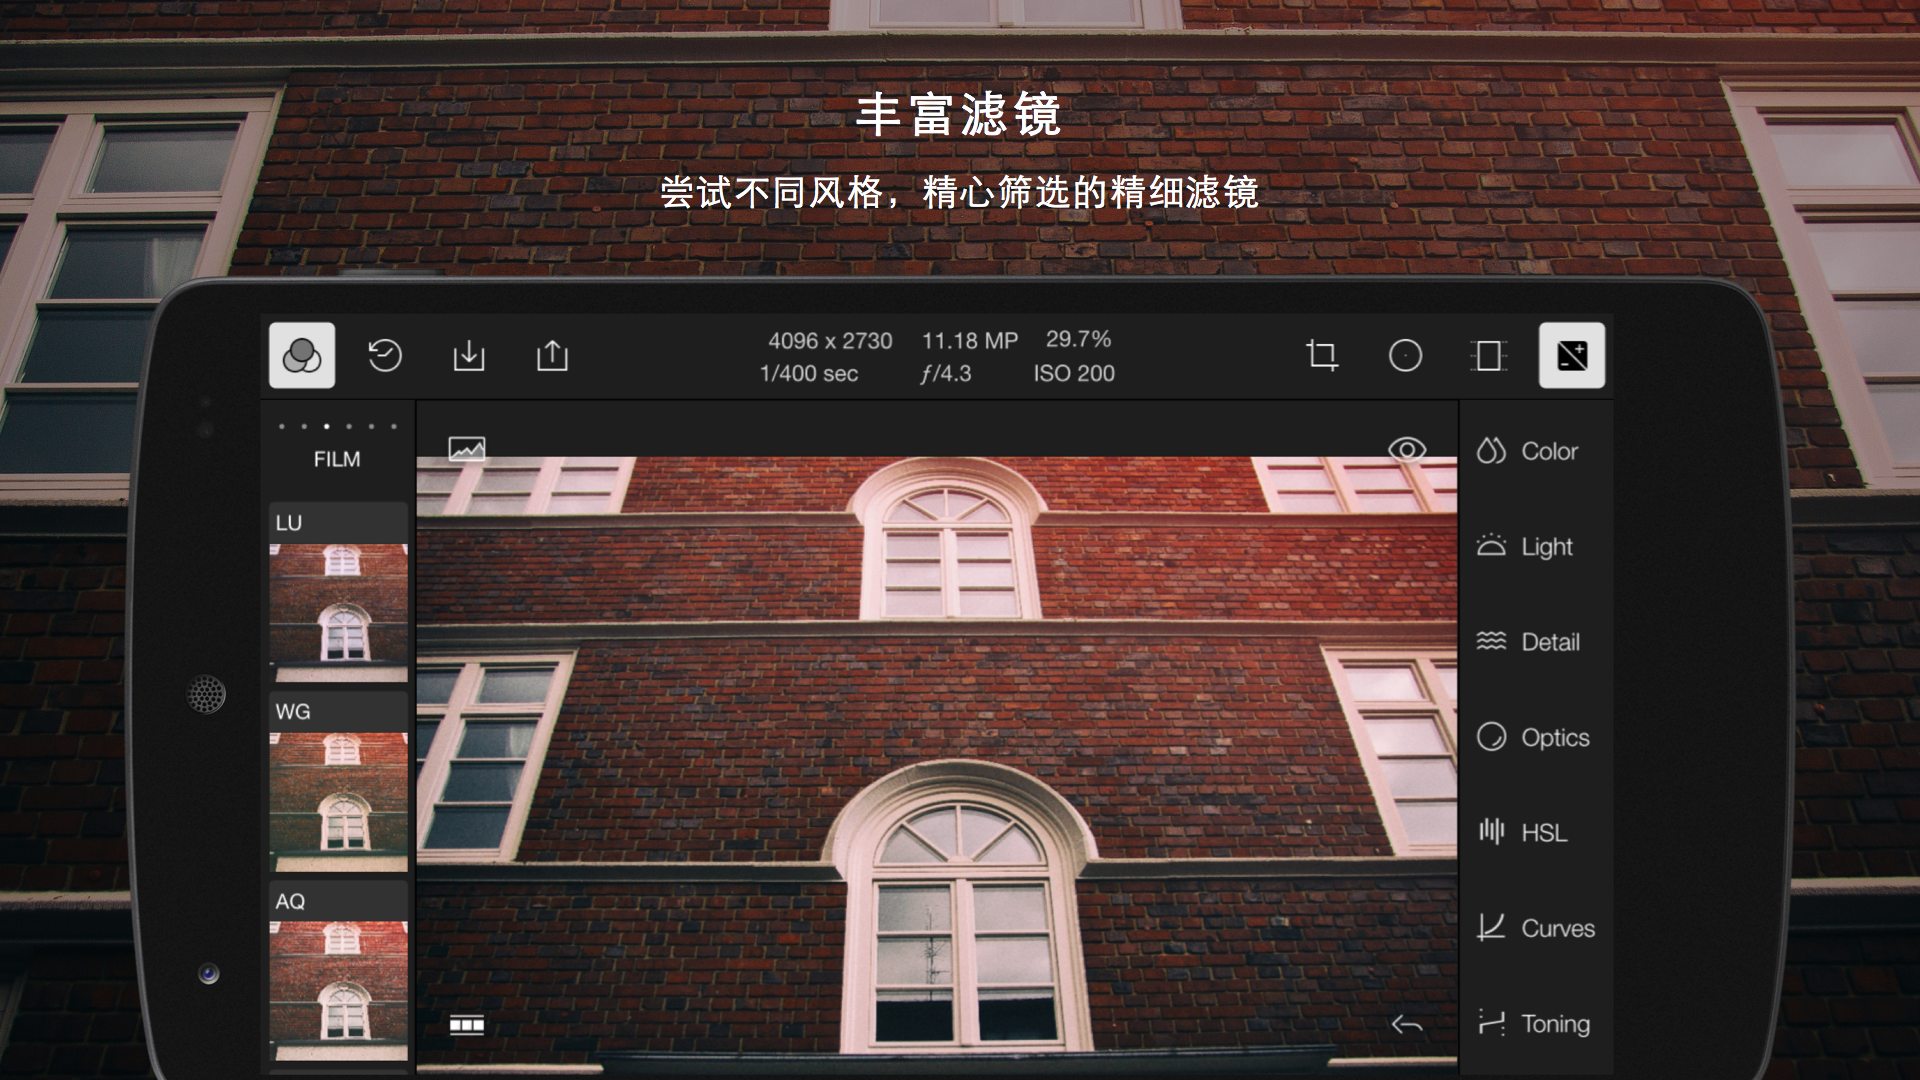Toggle the eye visibility icon
This screenshot has width=1920, height=1080.
pos(1407,450)
